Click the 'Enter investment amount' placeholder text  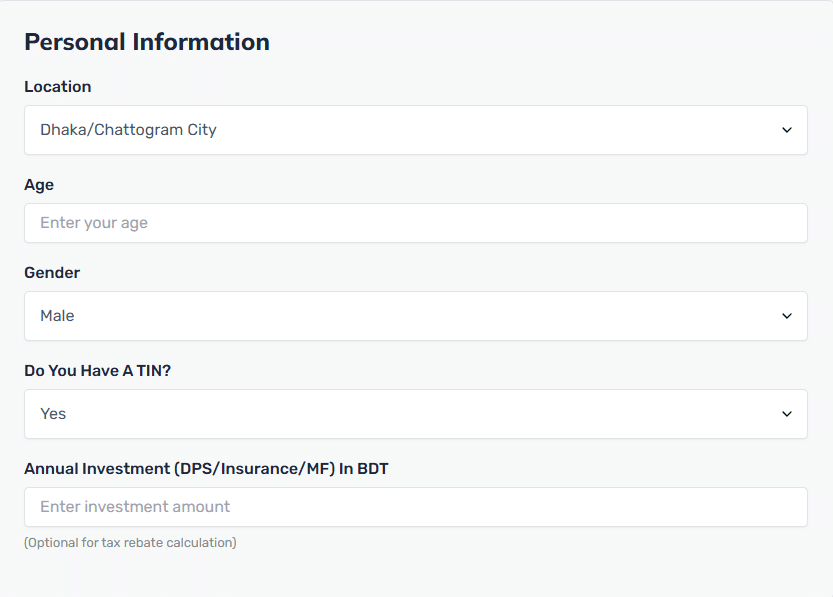tap(135, 507)
